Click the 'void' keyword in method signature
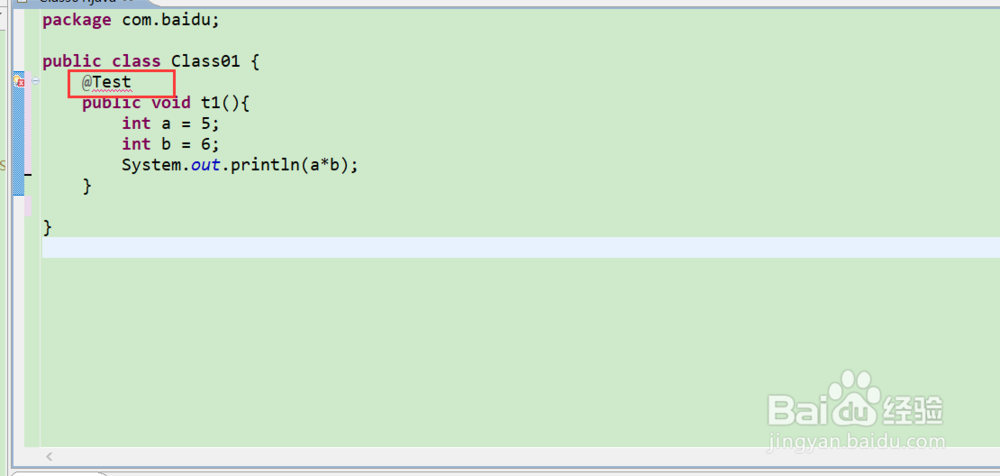1000x476 pixels. [170, 102]
